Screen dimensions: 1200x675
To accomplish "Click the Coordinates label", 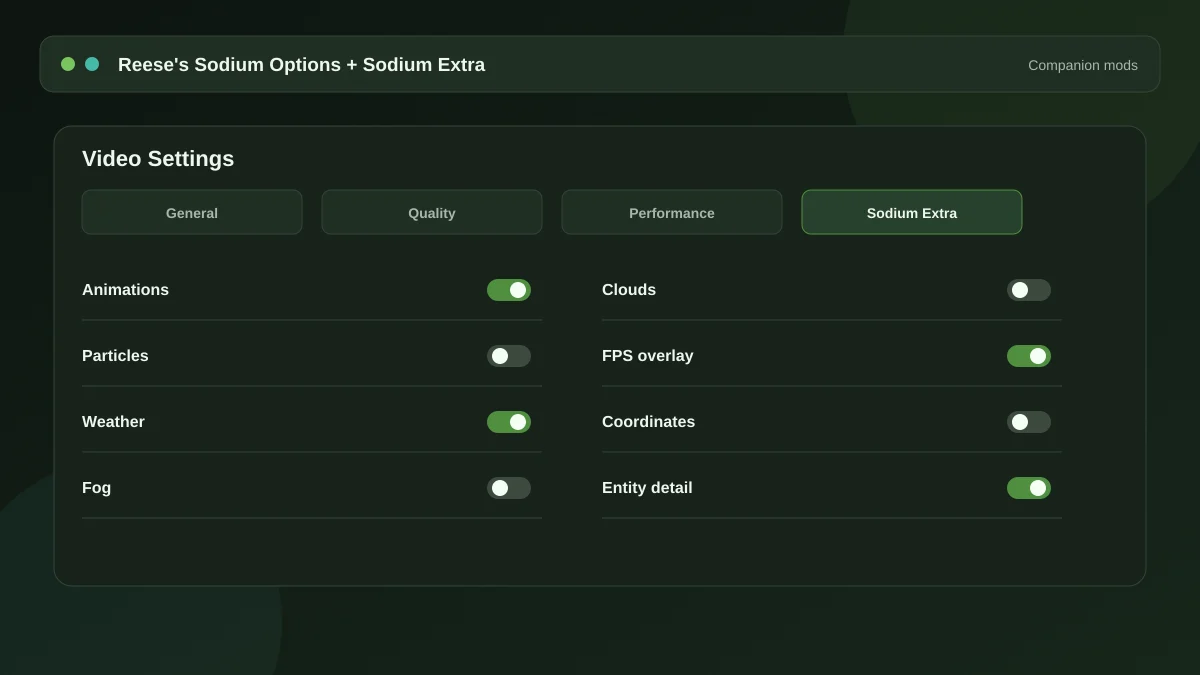I will pos(648,422).
